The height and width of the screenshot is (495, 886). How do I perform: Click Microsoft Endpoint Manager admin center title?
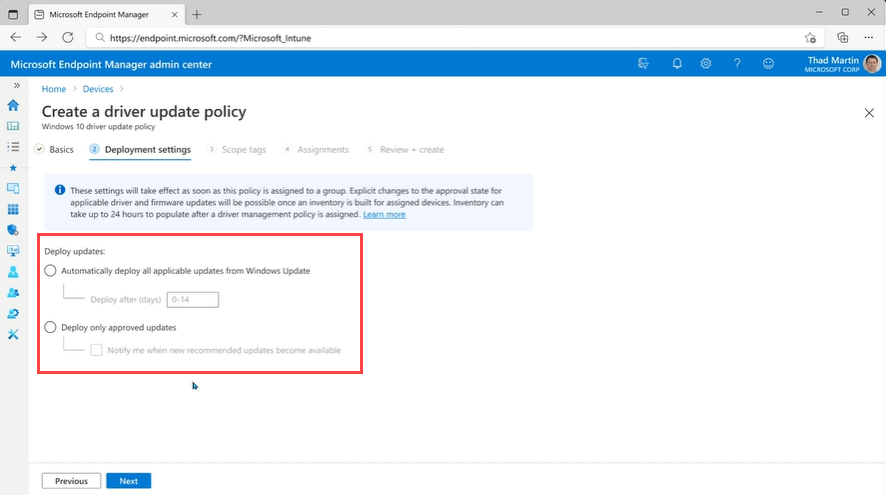coord(111,64)
